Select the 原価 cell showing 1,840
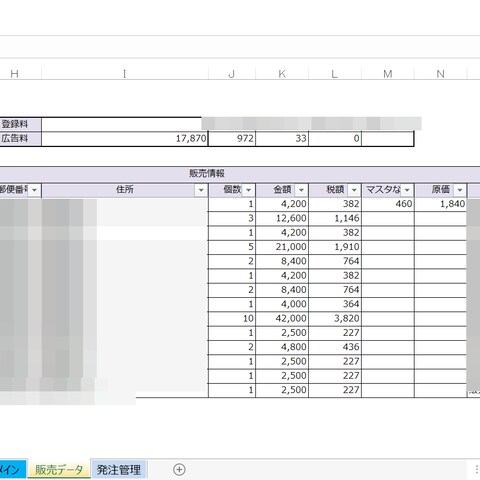Image resolution: width=480 pixels, height=480 pixels. click(440, 204)
